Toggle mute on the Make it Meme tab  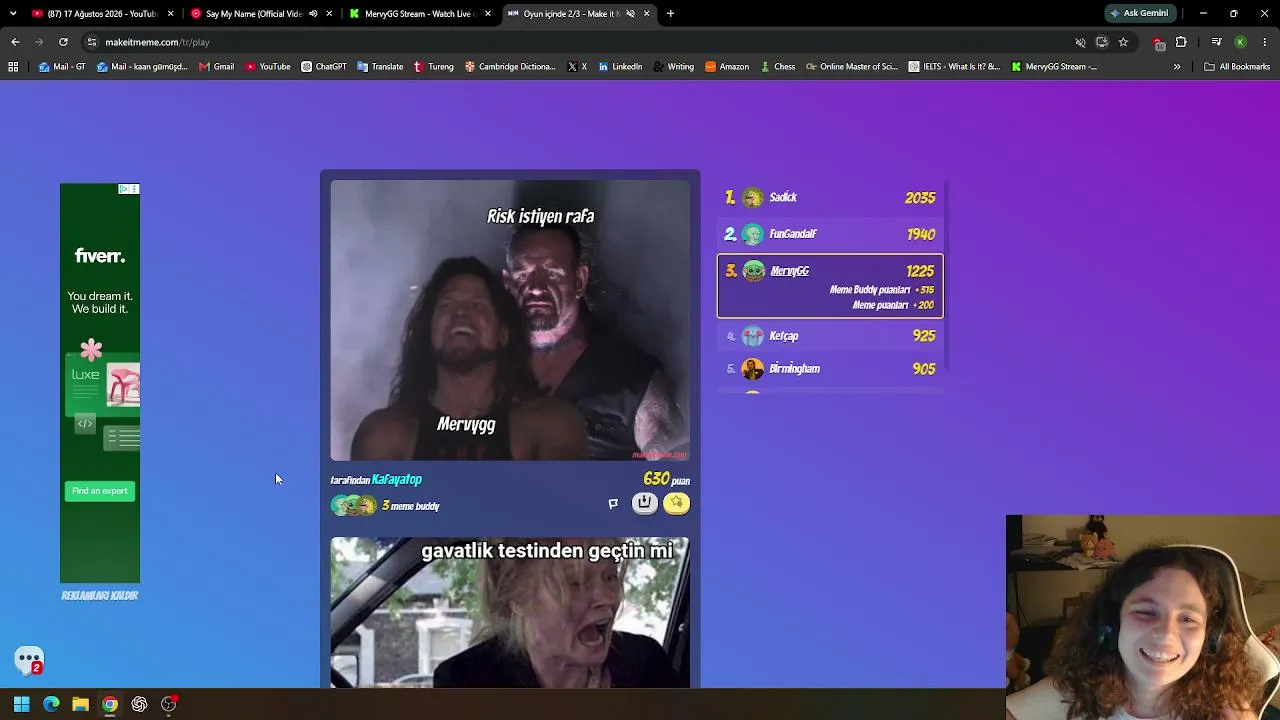click(630, 14)
